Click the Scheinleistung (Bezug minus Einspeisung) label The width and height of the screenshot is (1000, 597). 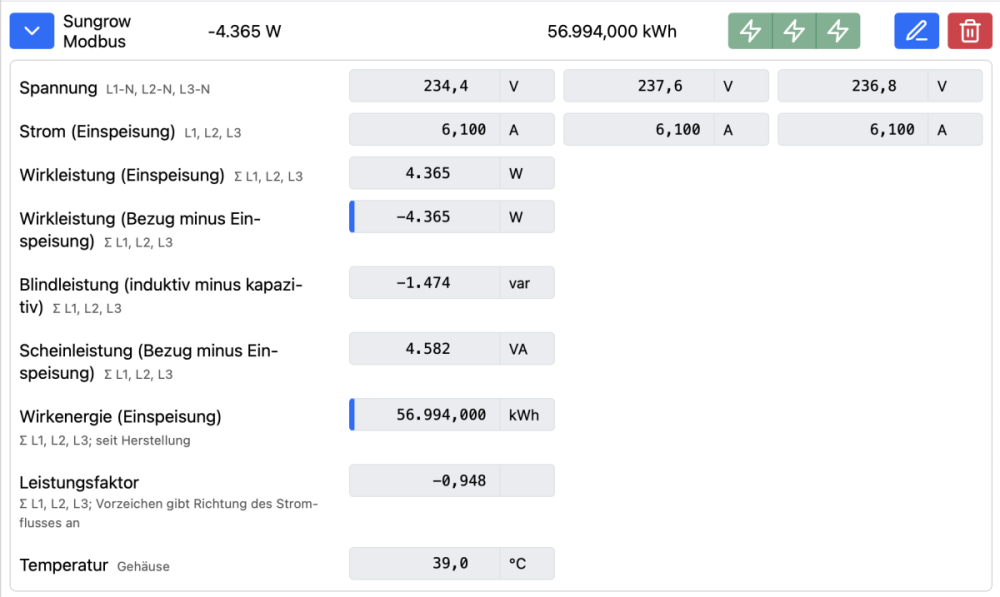point(149,362)
